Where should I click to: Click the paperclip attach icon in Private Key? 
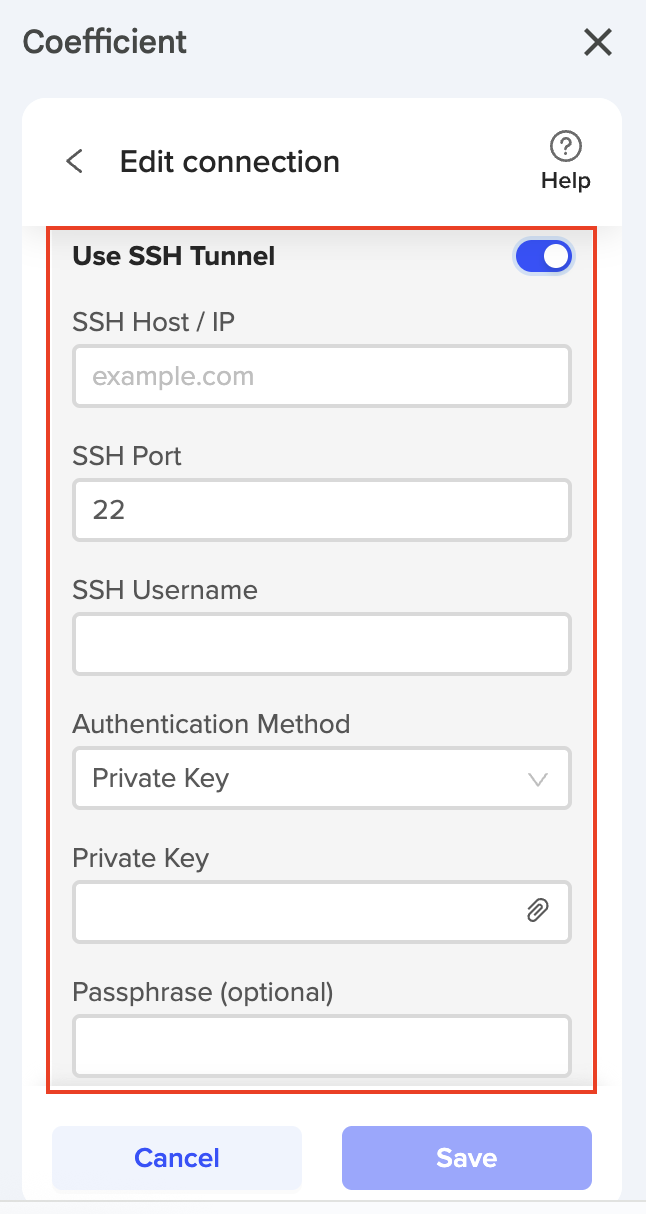click(538, 910)
